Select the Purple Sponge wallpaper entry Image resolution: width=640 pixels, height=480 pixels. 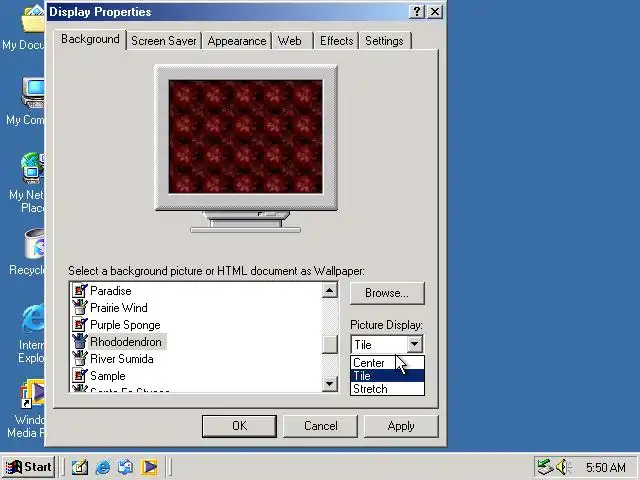[x=125, y=324]
